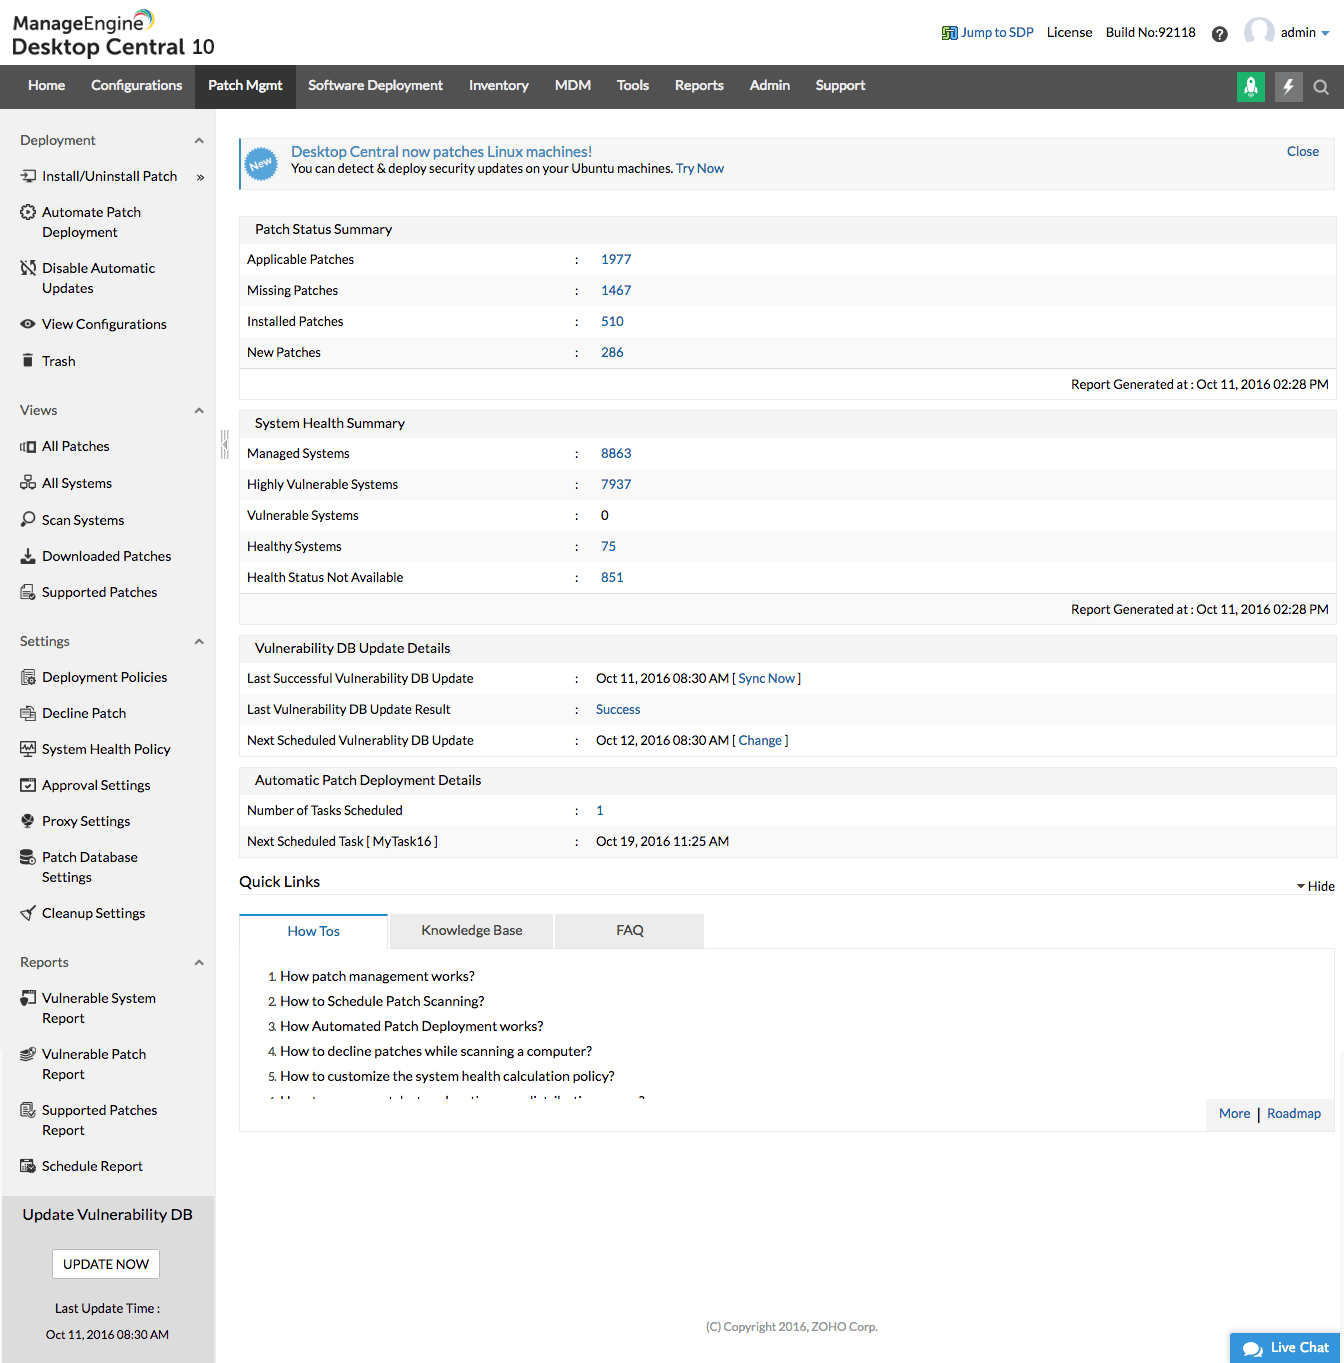Open the Configurations menu
Screen dimensions: 1344x1363
tap(137, 86)
